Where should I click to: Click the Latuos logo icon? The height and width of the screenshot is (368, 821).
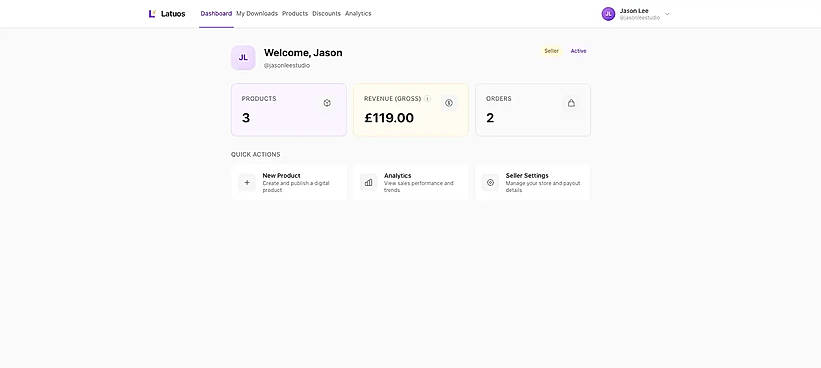tap(152, 14)
